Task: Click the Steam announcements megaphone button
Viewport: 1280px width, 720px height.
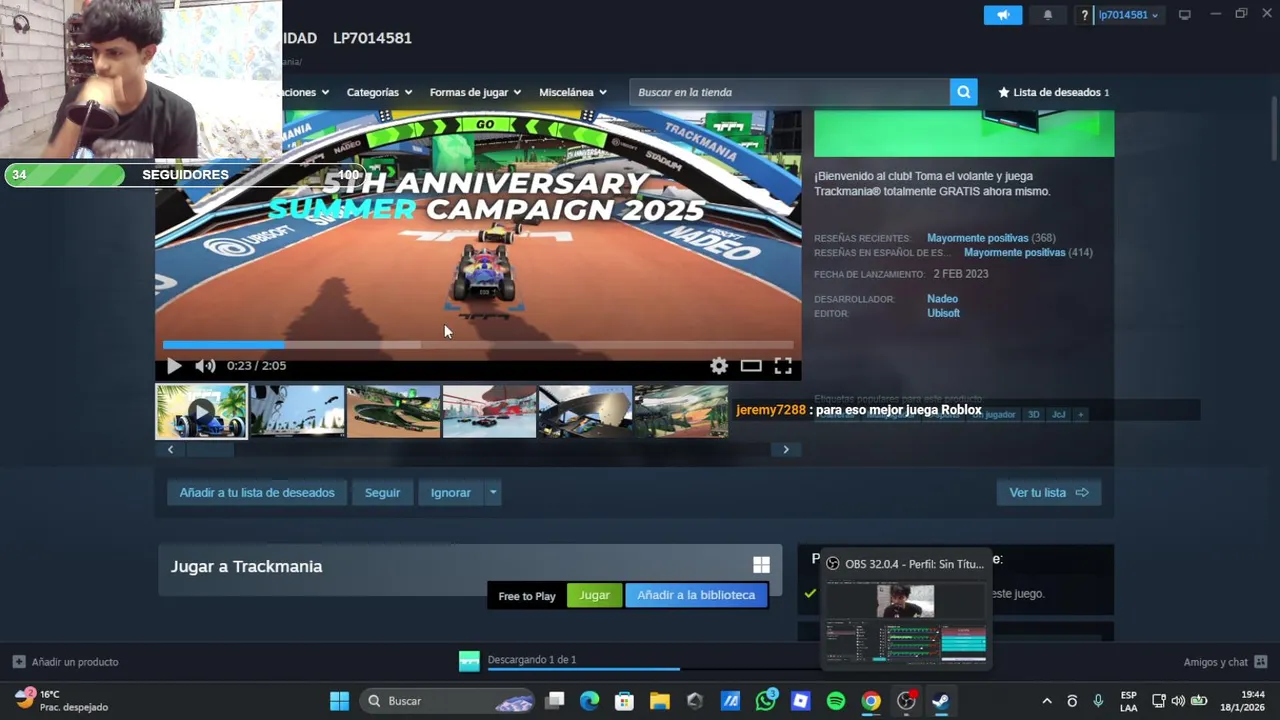Action: 1003,15
